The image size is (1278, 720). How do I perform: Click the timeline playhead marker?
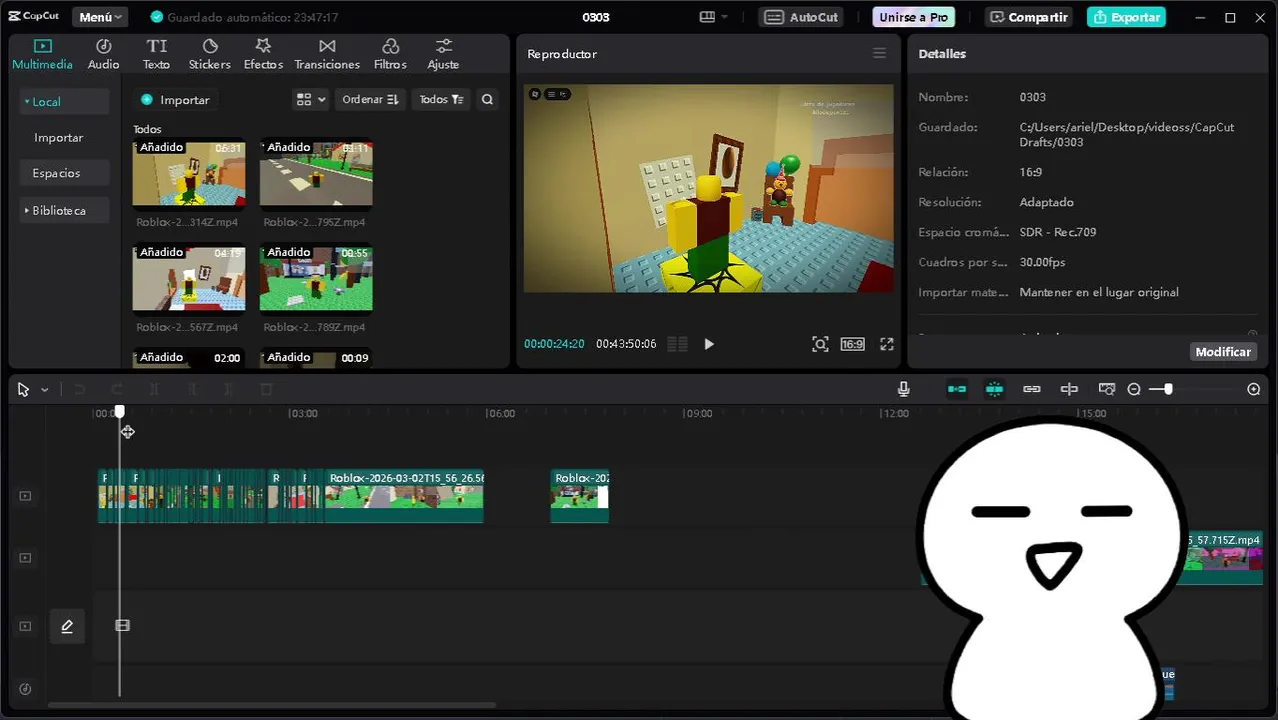(120, 412)
